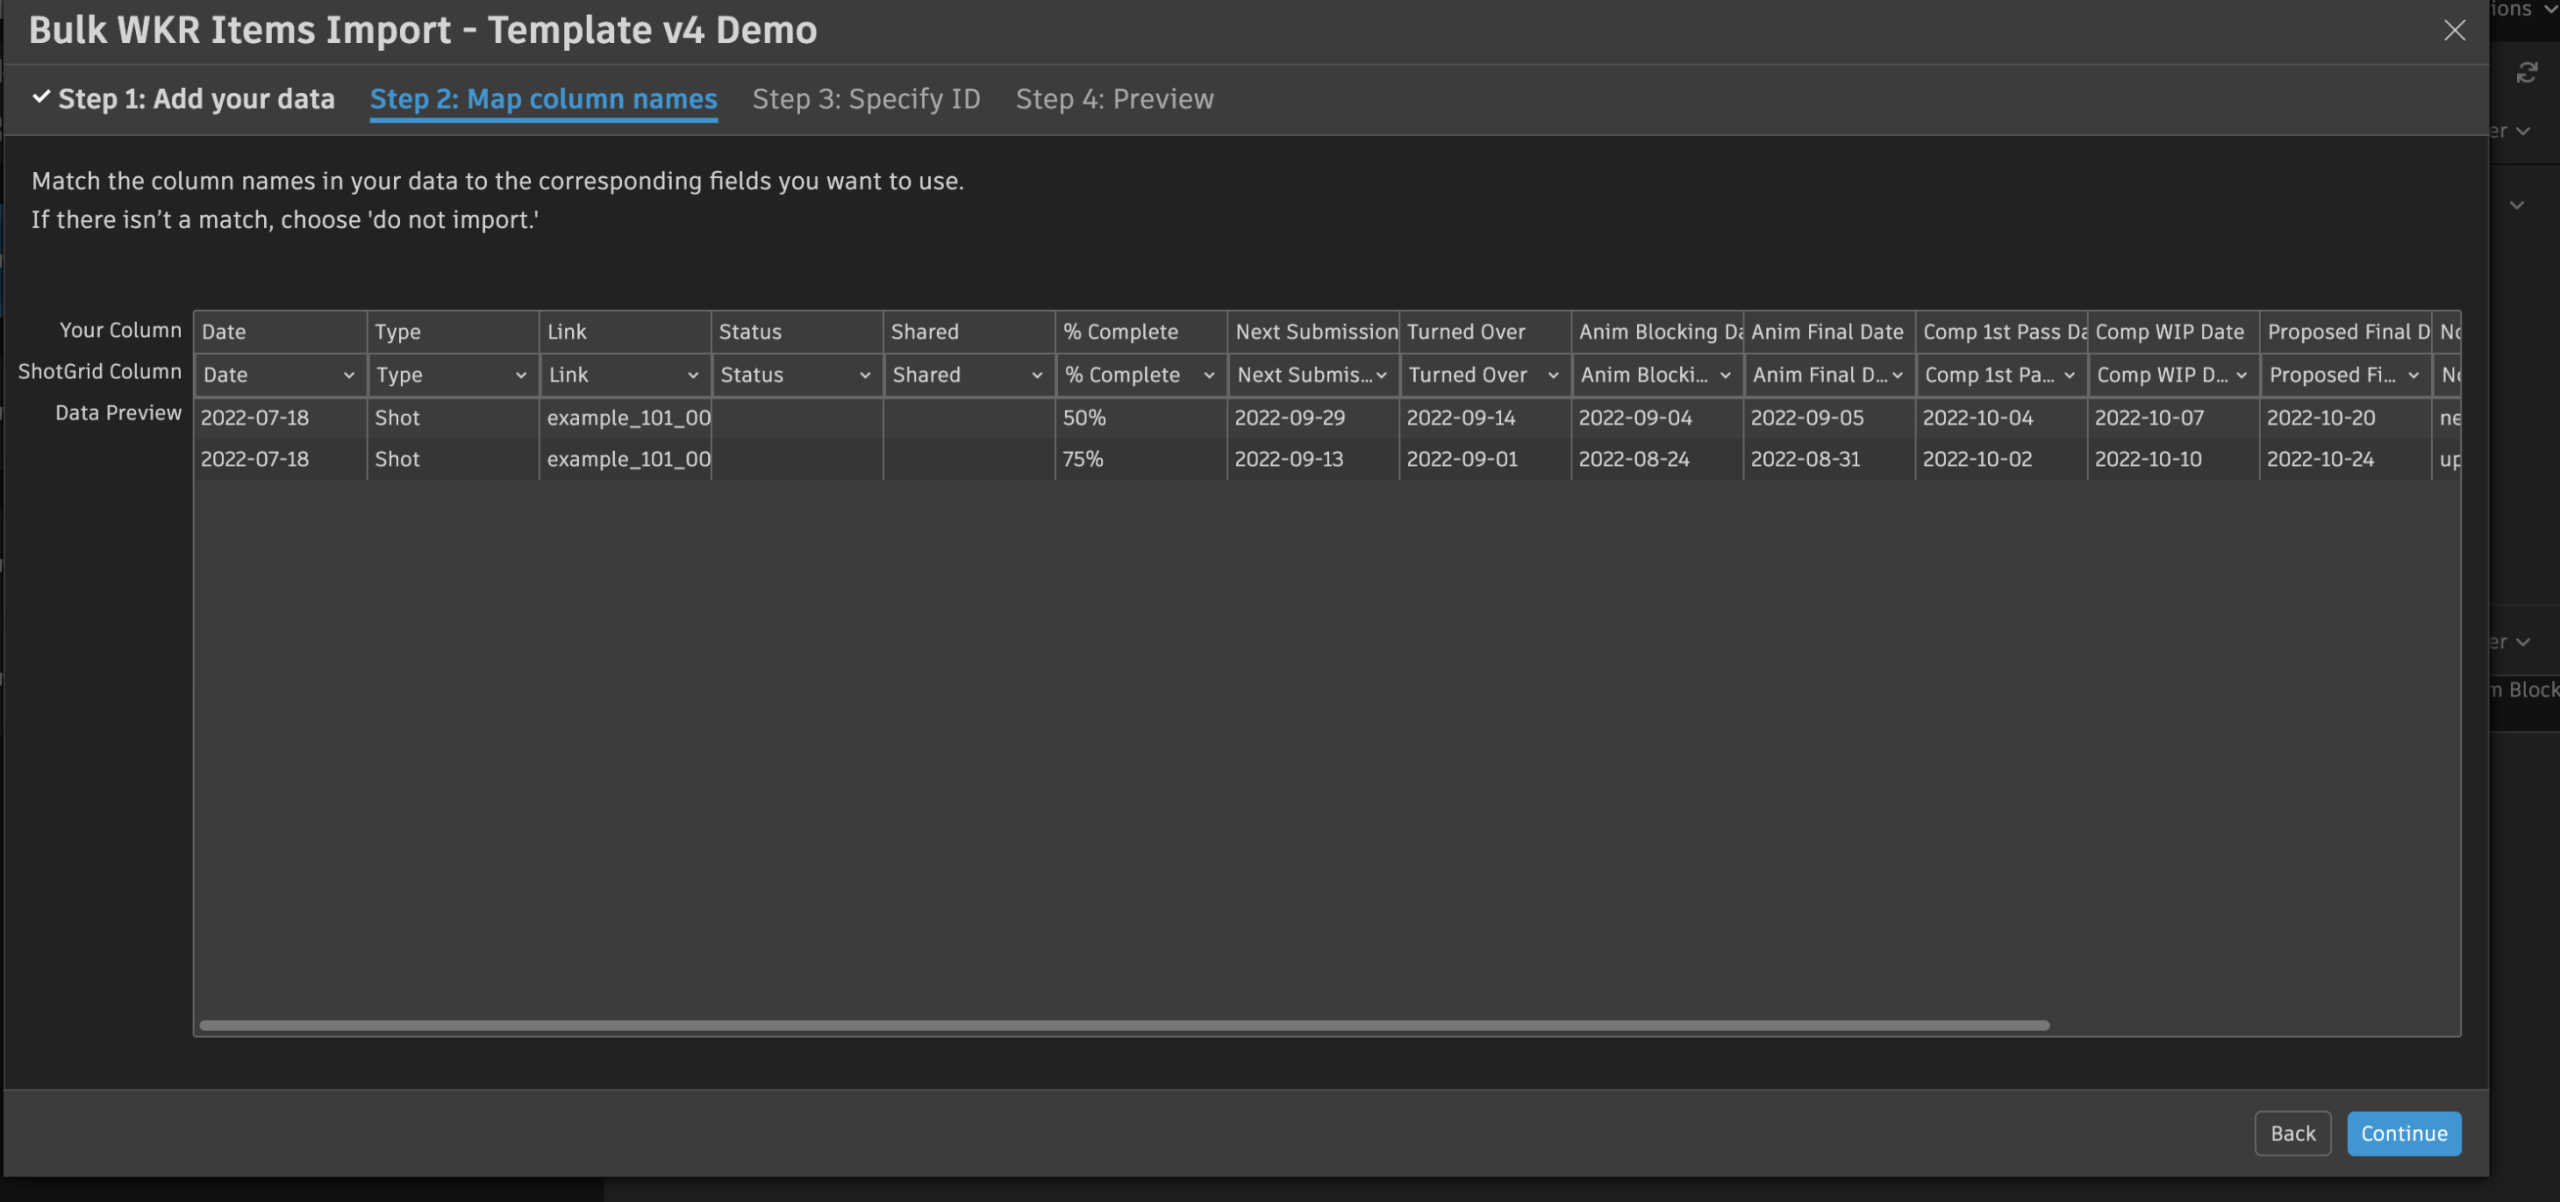Click the Continue button
Image resolution: width=2560 pixels, height=1202 pixels.
2404,1133
